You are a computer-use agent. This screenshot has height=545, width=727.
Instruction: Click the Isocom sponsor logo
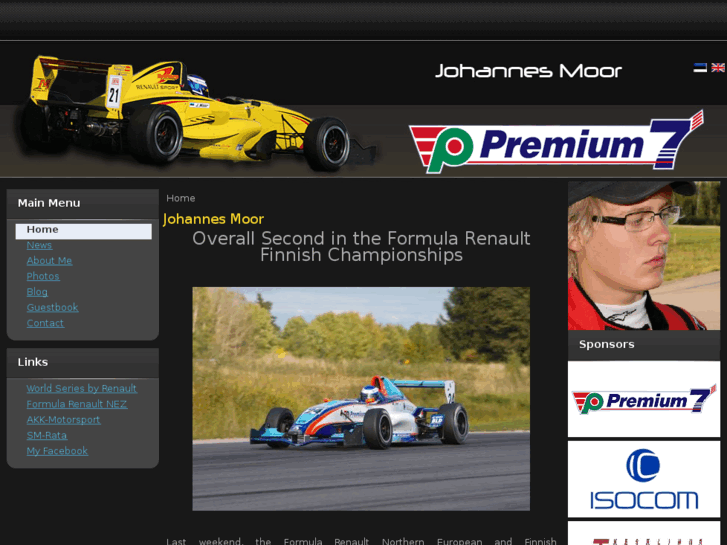click(x=644, y=479)
